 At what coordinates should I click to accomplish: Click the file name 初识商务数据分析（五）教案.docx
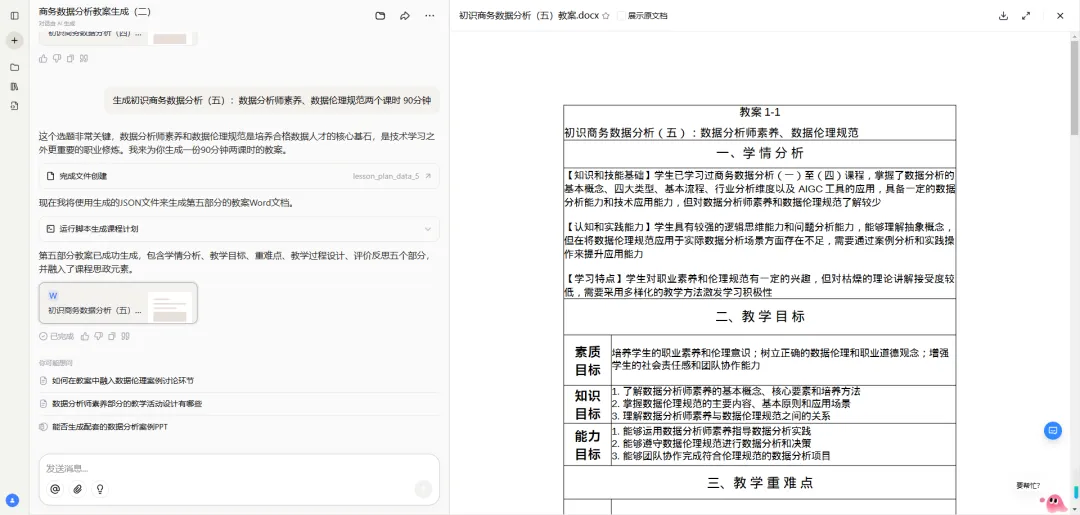pos(529,16)
